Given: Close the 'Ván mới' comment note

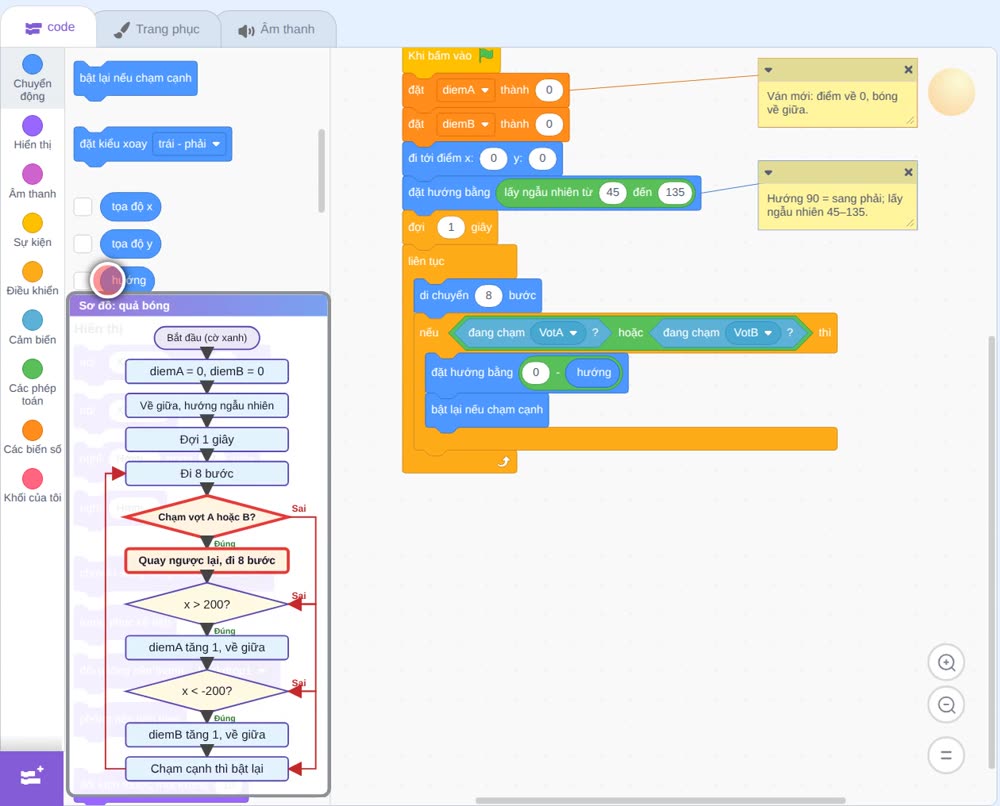Looking at the screenshot, I should coord(908,70).
